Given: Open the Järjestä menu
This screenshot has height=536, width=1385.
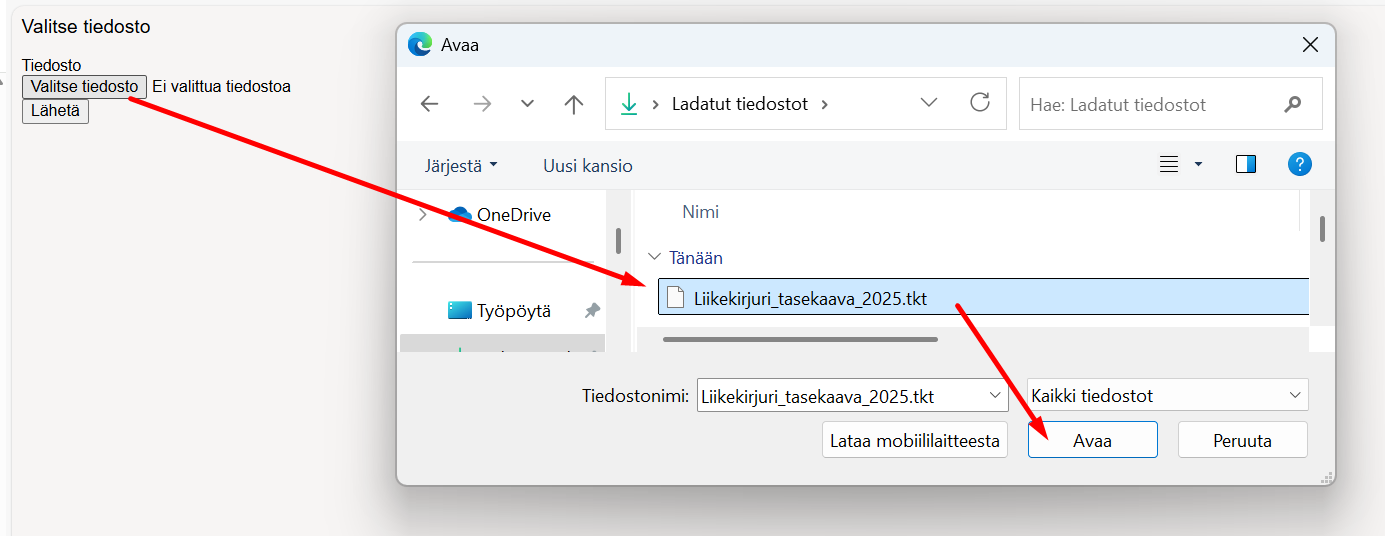Looking at the screenshot, I should (461, 165).
